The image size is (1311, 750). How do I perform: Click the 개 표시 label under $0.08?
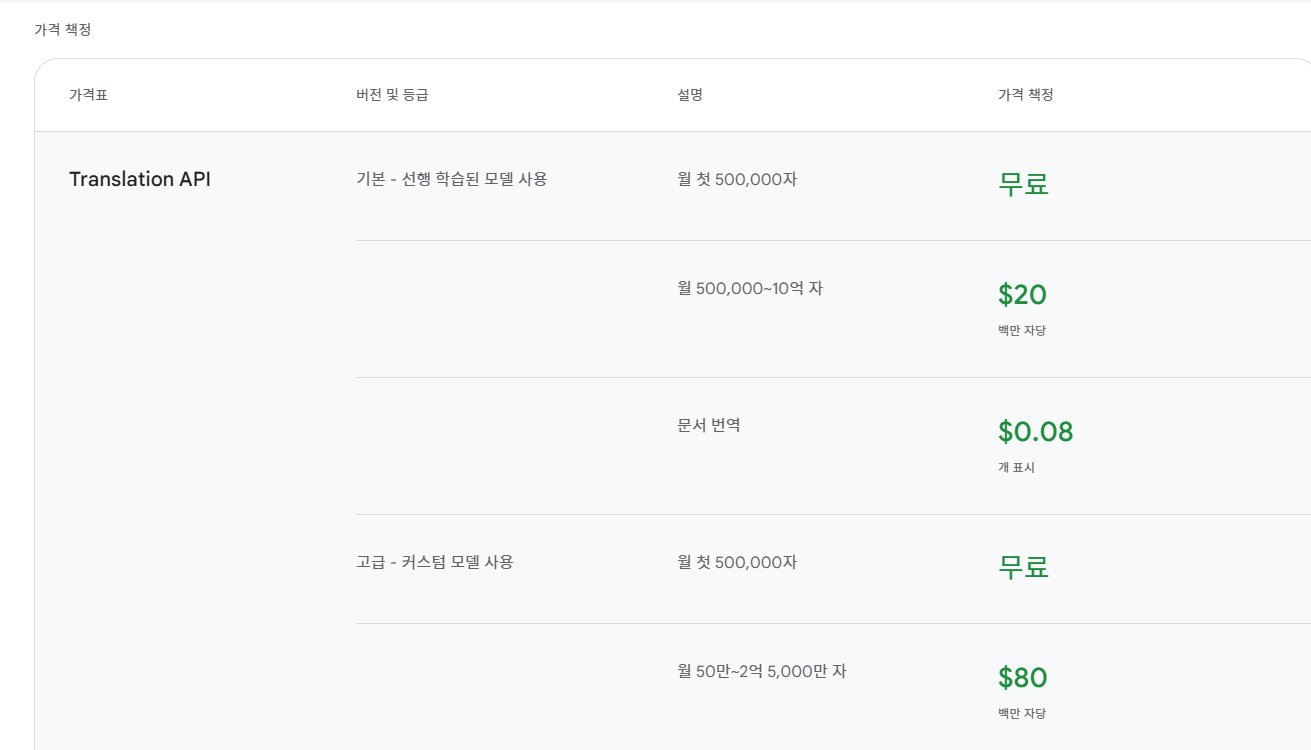click(x=1016, y=467)
